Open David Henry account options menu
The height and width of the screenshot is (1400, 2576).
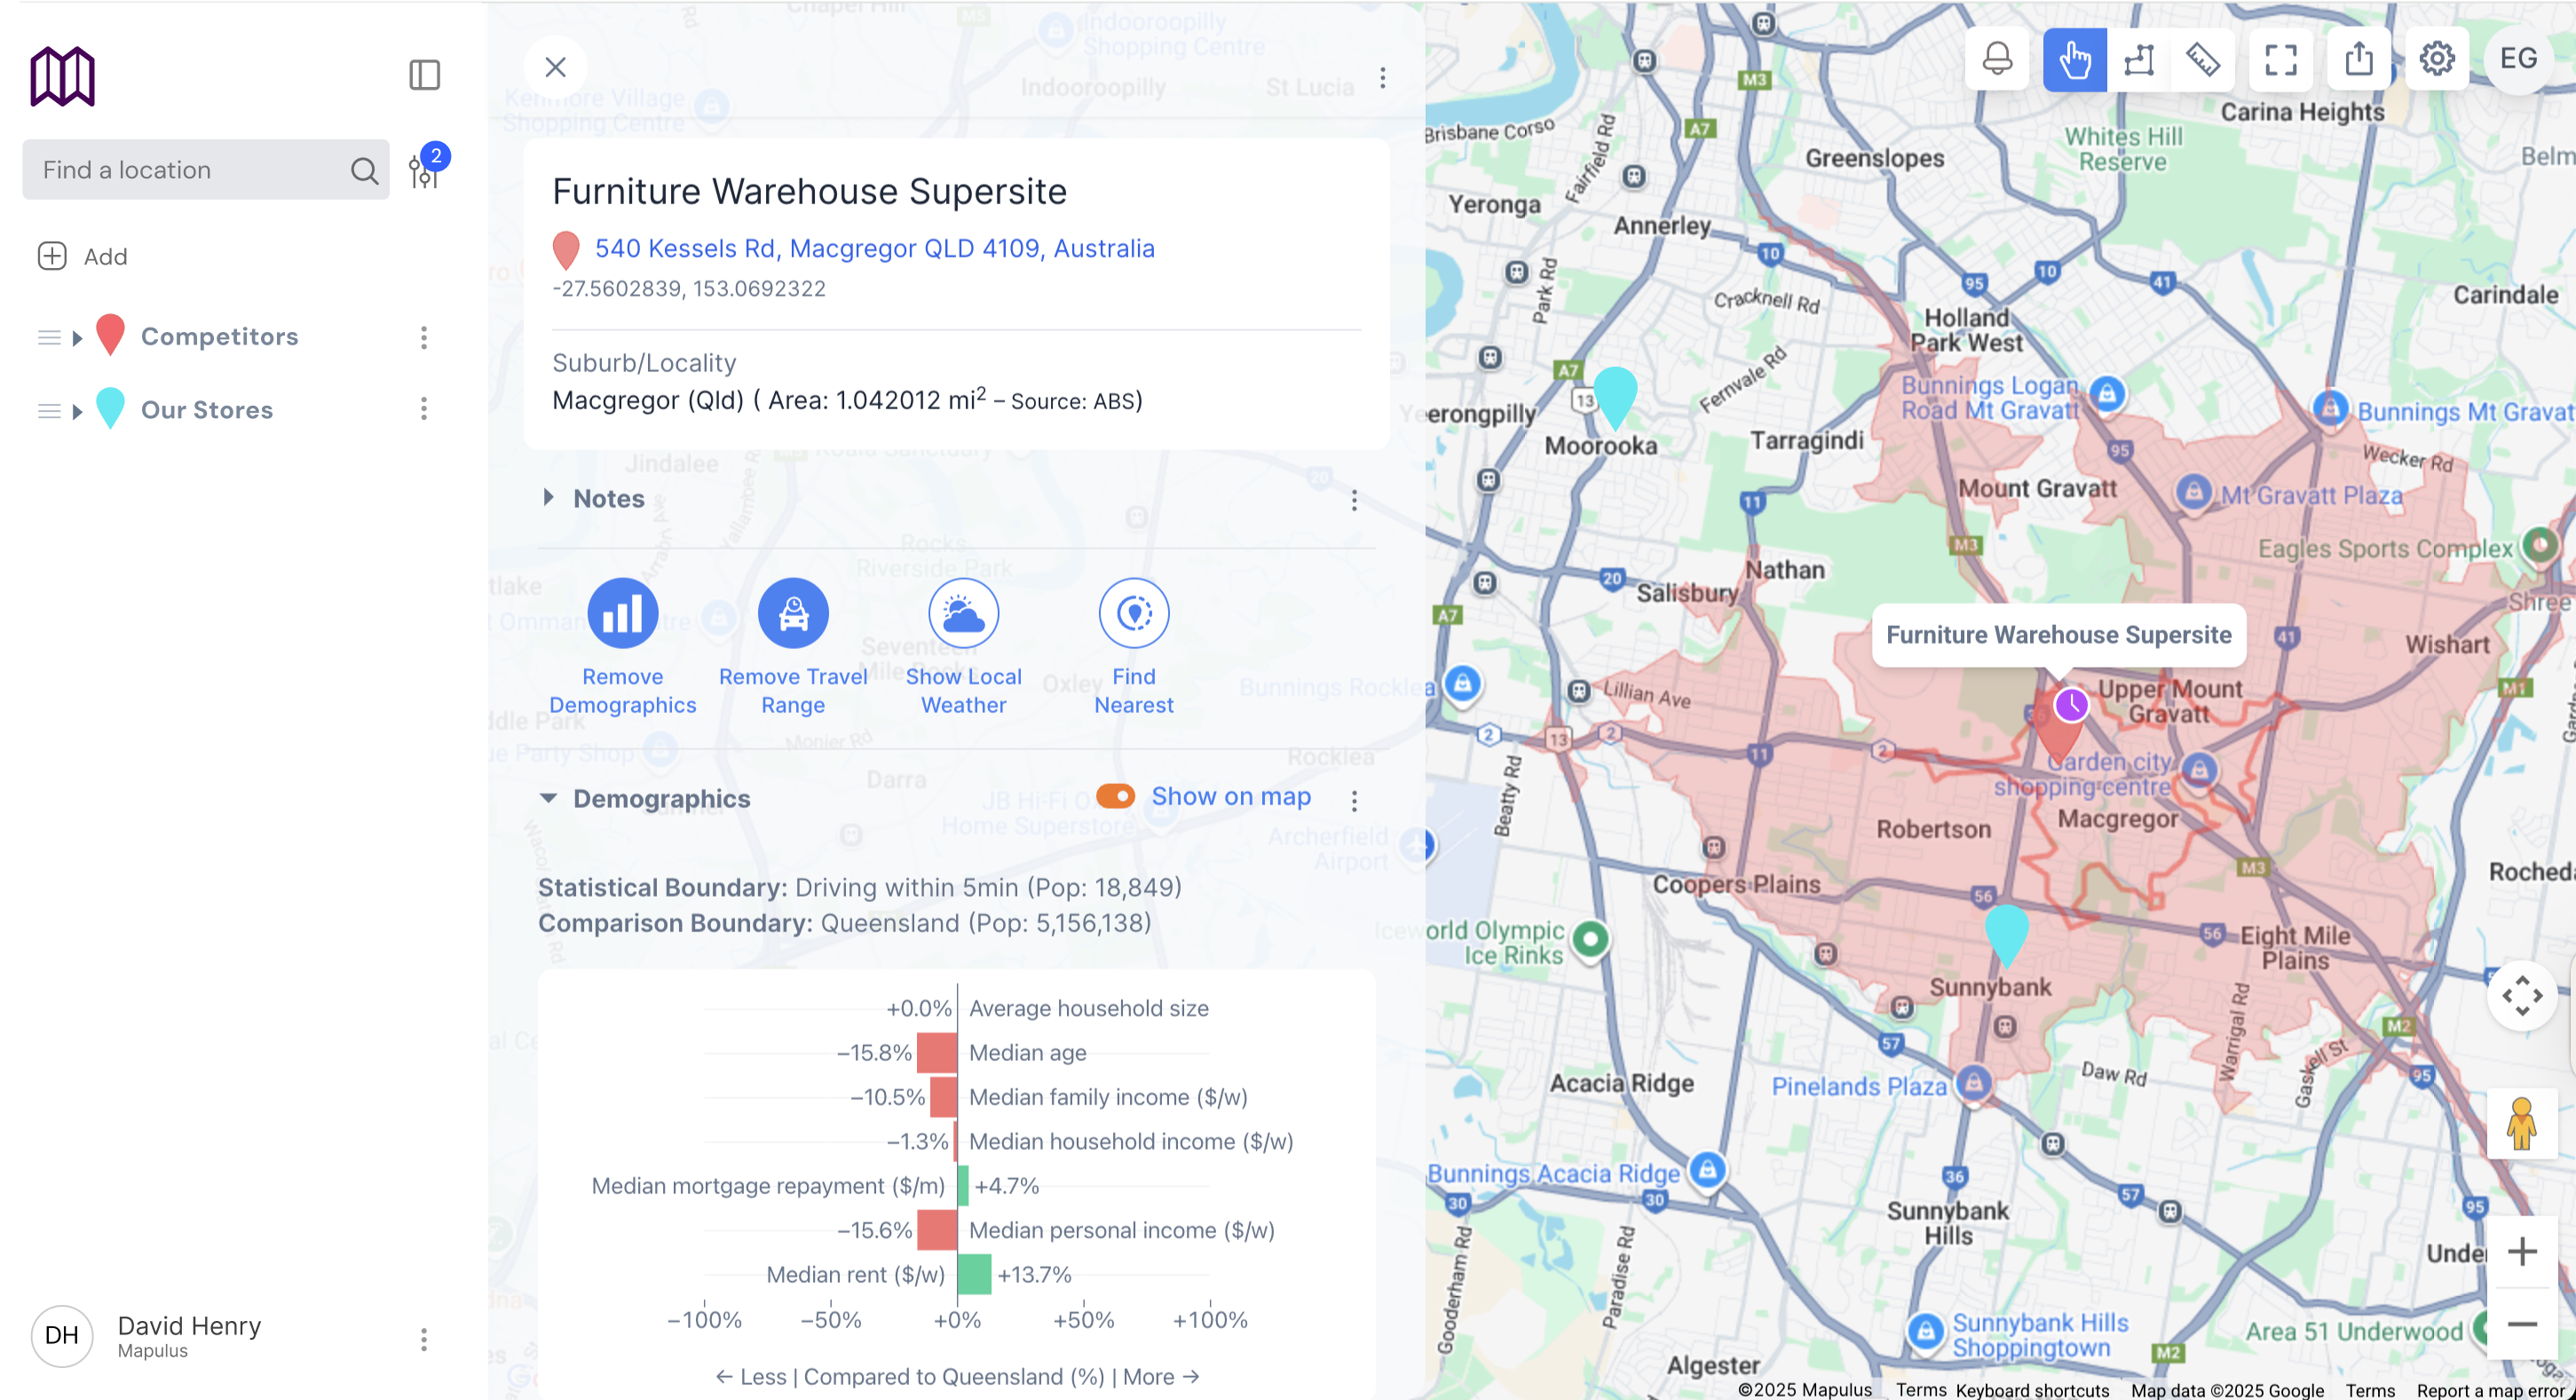[x=424, y=1339]
